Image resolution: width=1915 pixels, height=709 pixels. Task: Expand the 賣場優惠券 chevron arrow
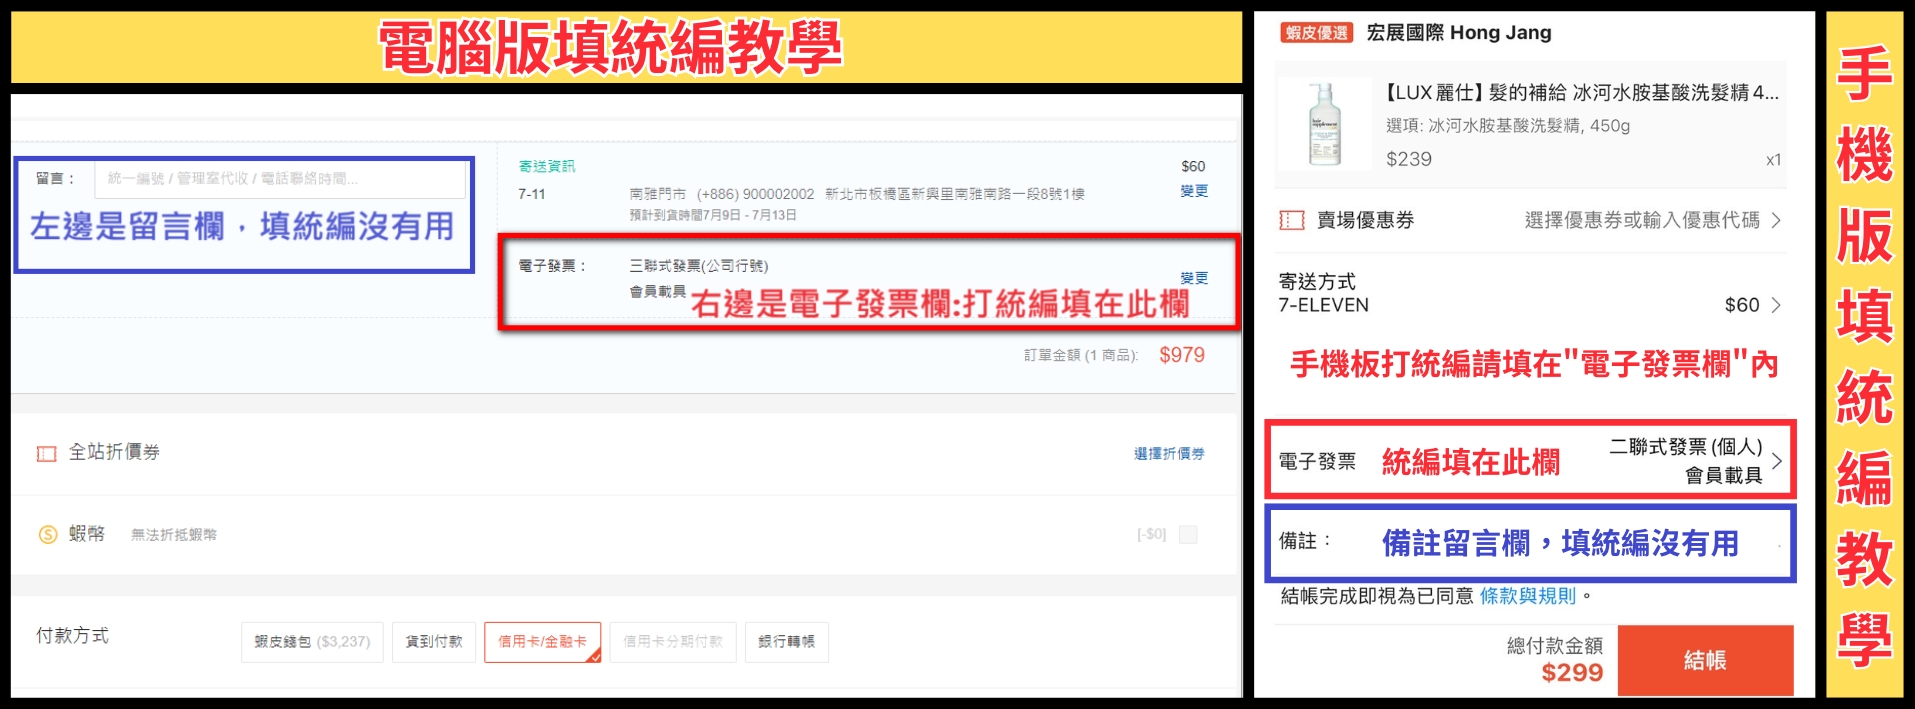click(x=1776, y=220)
